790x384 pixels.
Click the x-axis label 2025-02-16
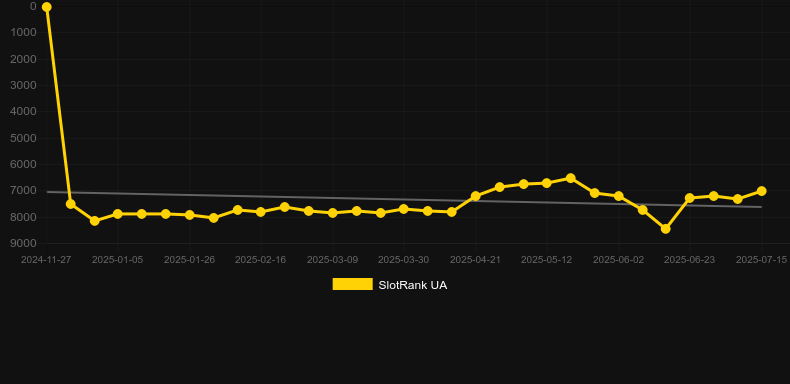tap(260, 260)
